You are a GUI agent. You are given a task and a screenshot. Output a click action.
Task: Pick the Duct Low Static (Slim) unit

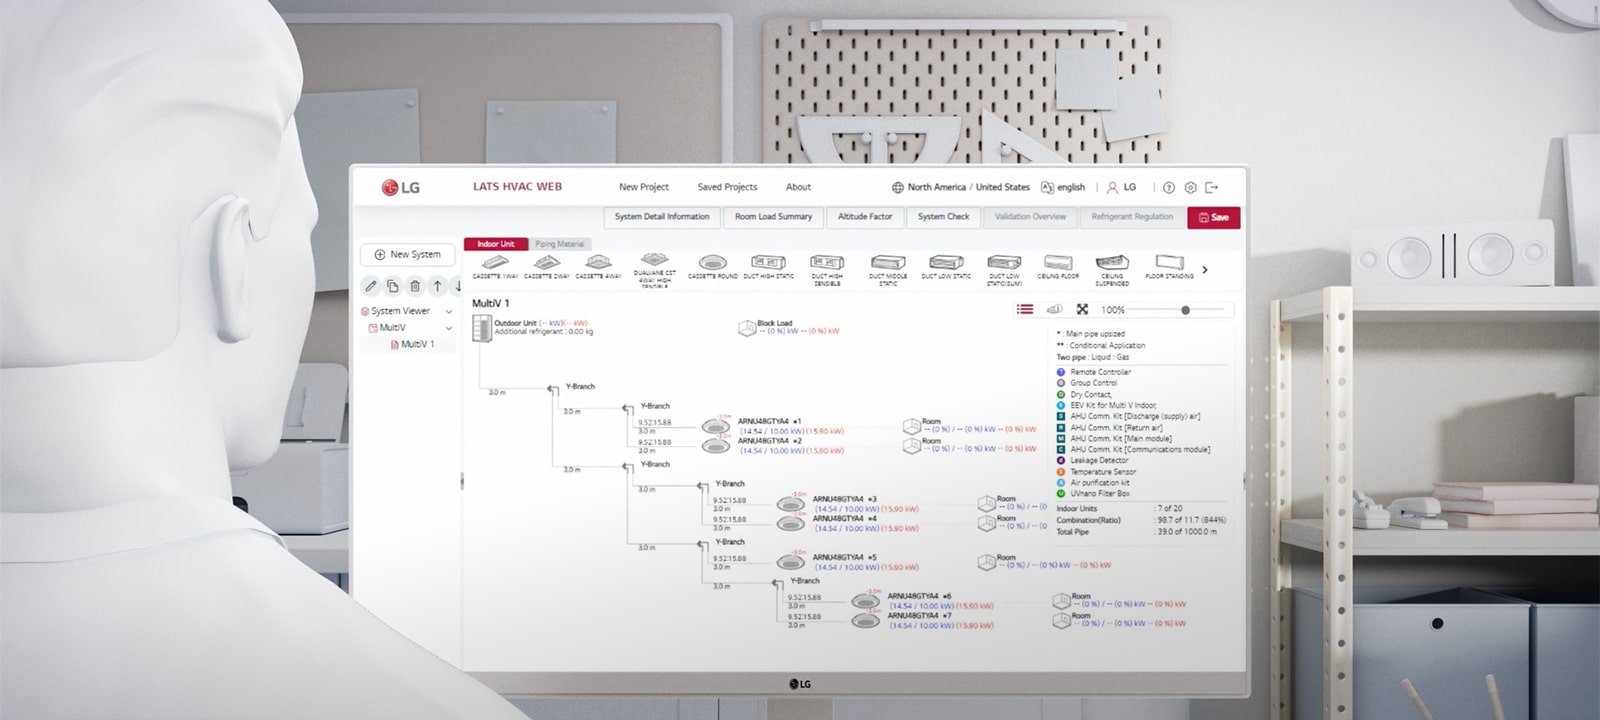[x=1004, y=263]
